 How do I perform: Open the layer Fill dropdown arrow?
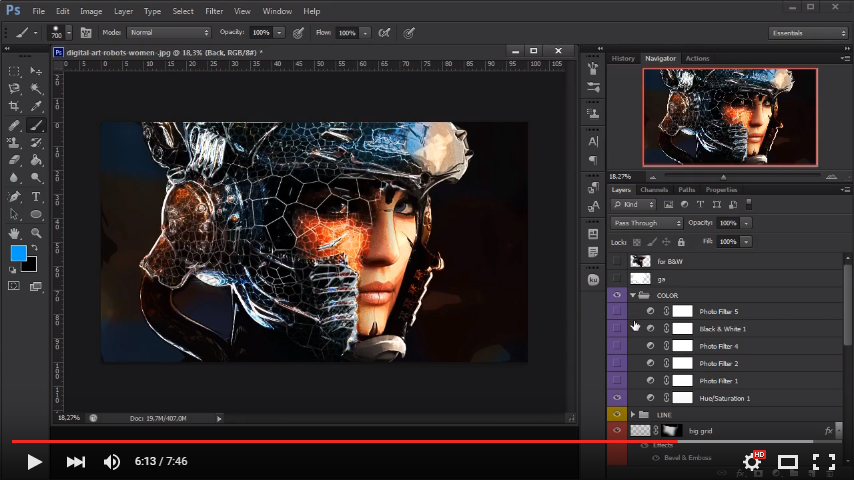[746, 241]
